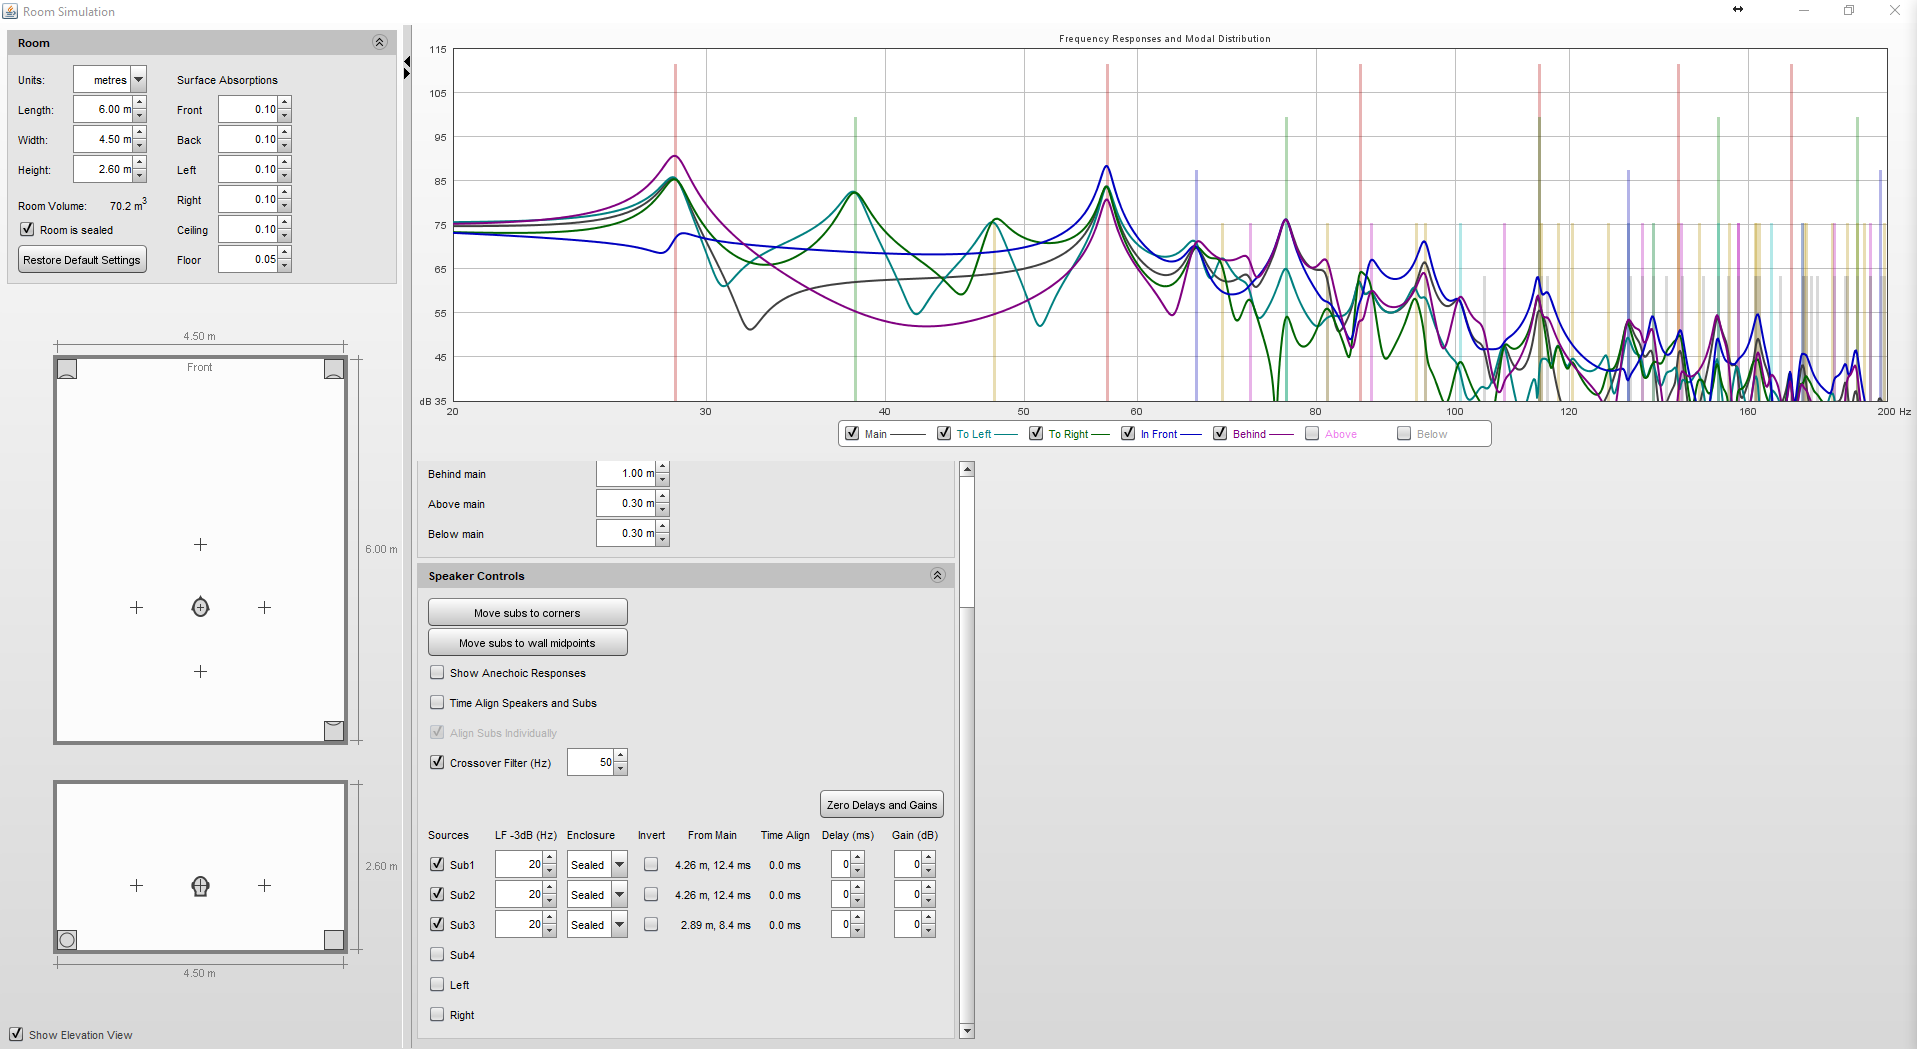Screen dimensions: 1917x1049
Task: Click Move subs to corners
Action: click(527, 613)
